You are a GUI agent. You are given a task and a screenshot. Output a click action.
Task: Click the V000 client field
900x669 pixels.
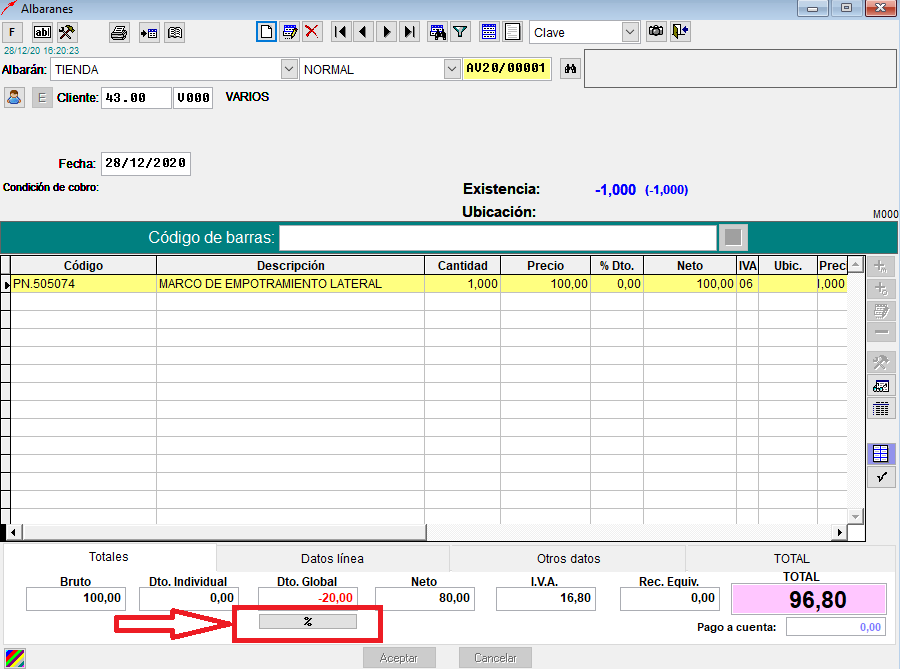193,98
